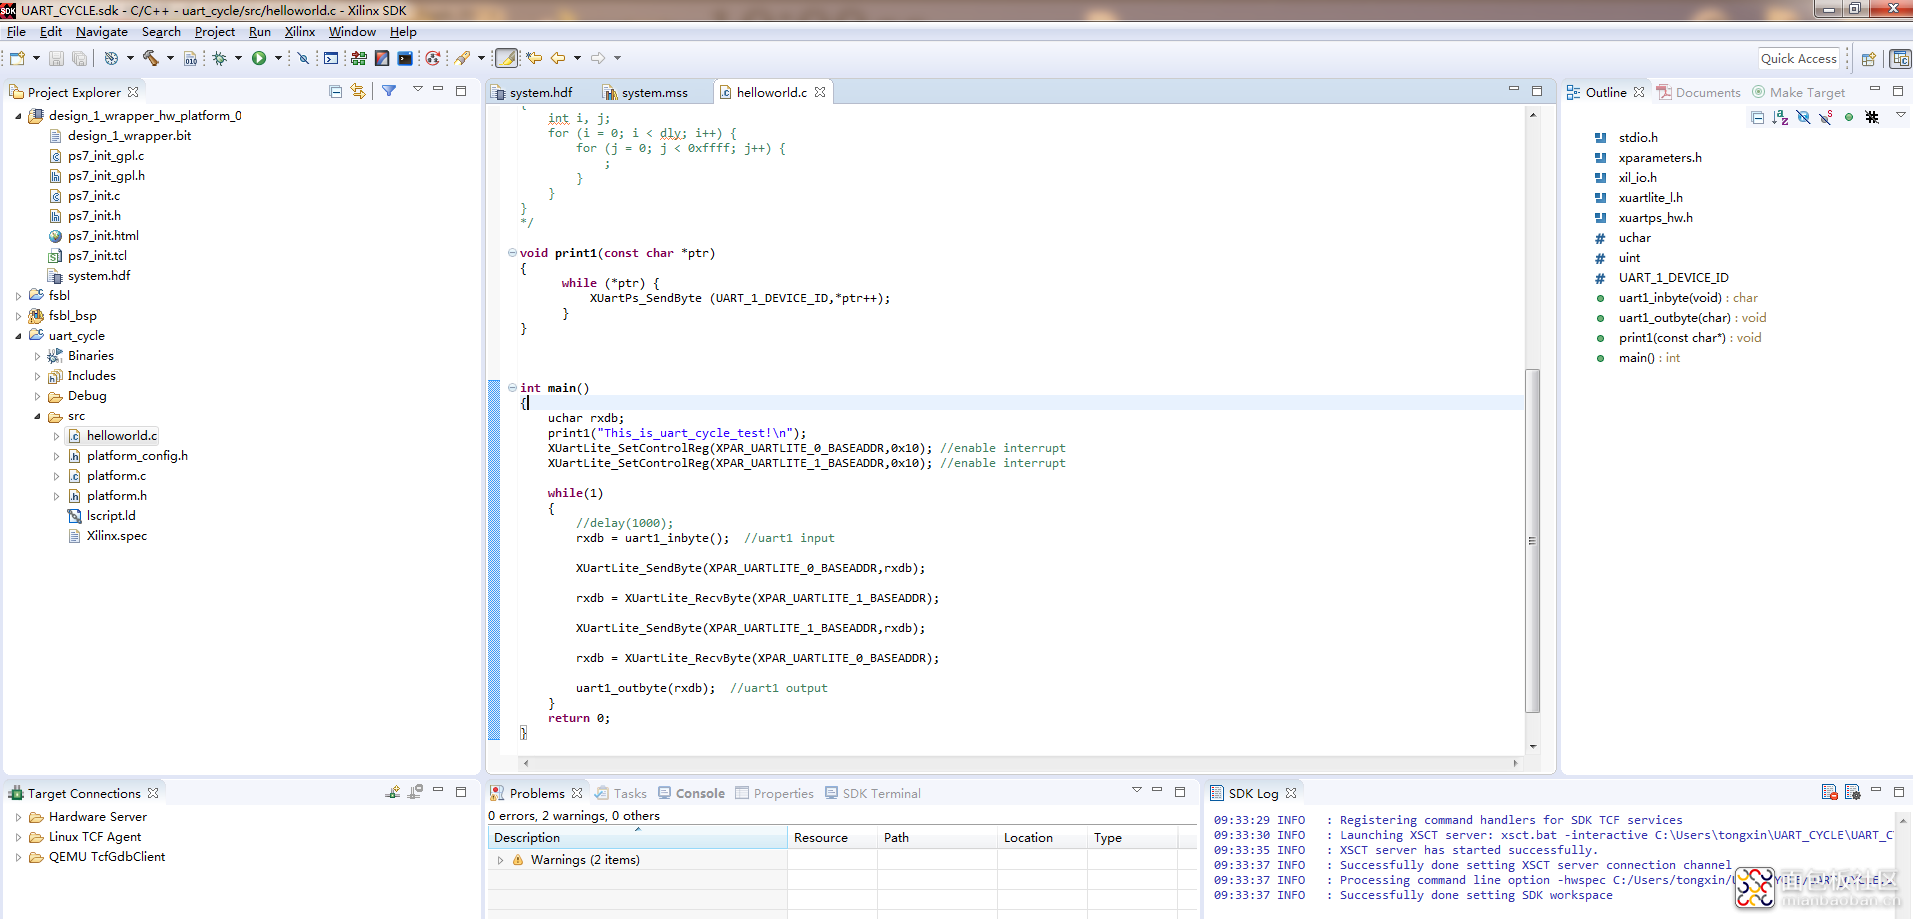
Task: Open the File menu
Action: pos(16,32)
